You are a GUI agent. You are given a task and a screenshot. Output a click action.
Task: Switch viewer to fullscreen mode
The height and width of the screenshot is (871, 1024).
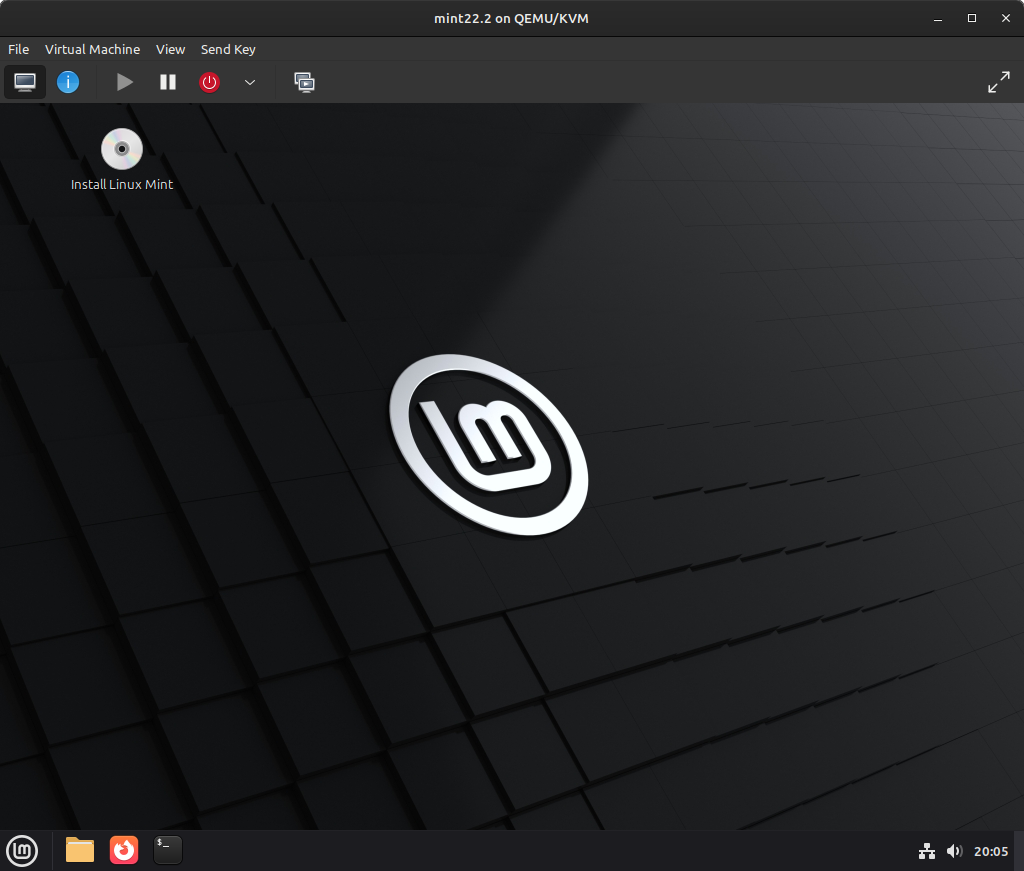tap(999, 82)
